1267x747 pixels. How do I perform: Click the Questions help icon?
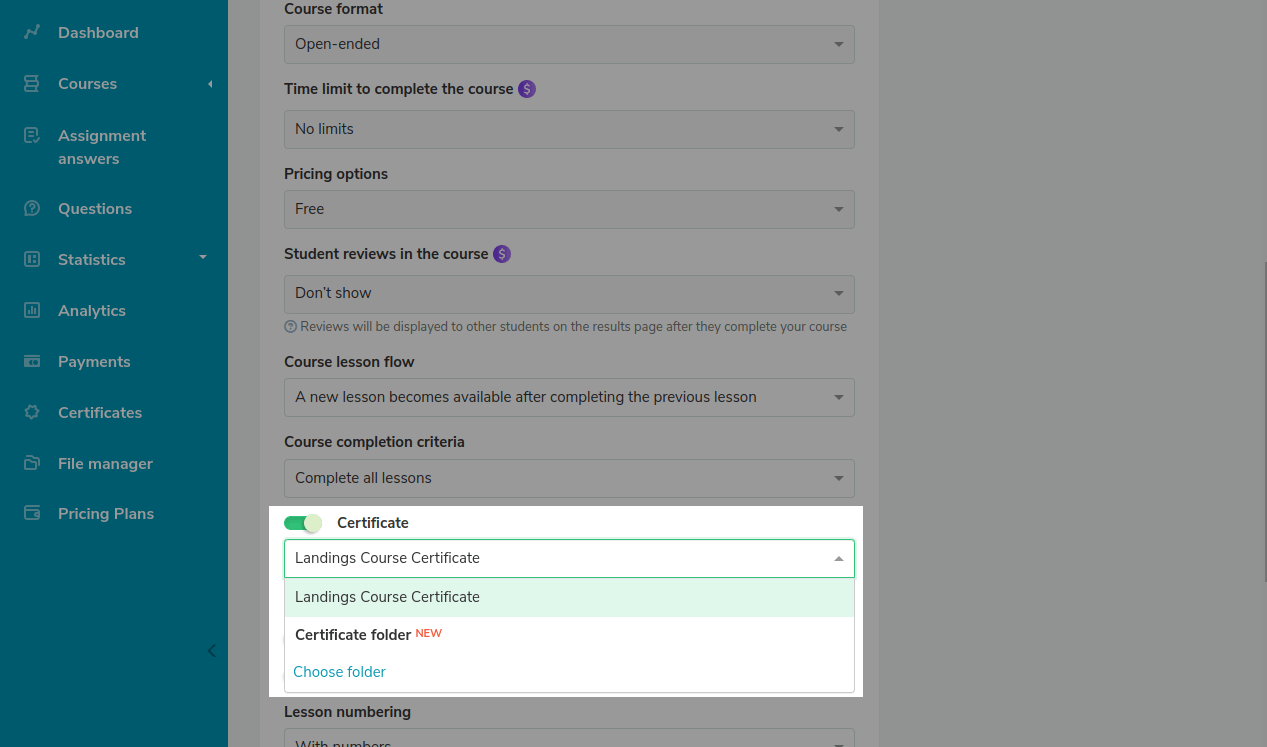[32, 209]
